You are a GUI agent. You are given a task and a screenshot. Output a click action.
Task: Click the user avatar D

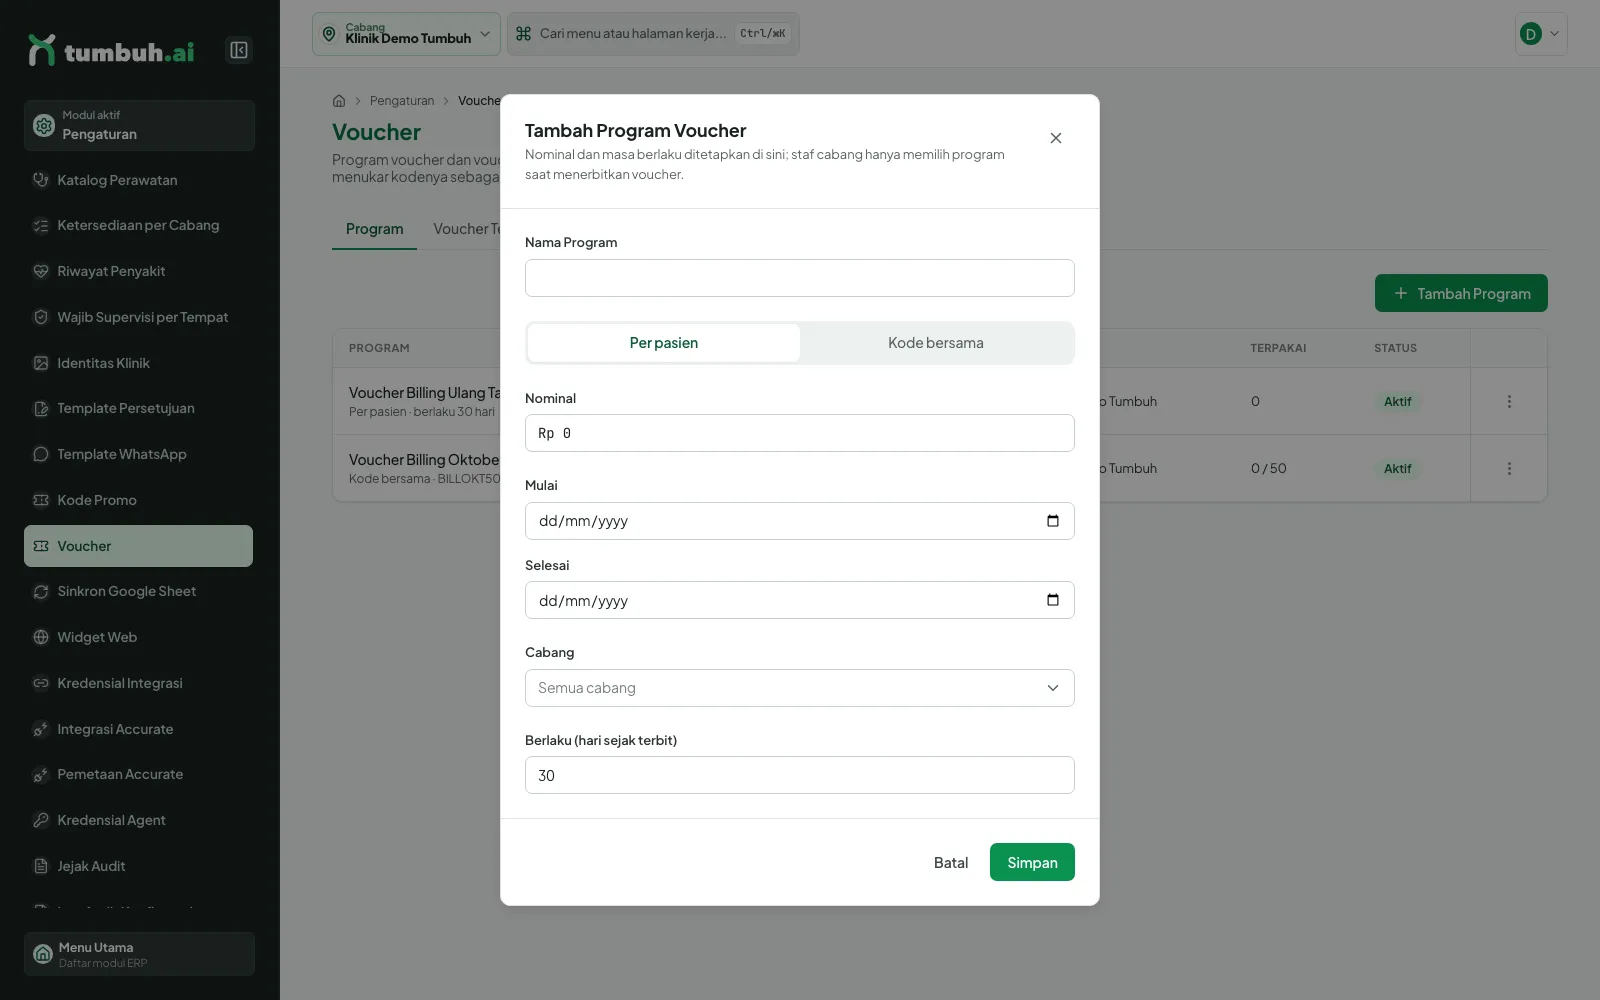(x=1530, y=34)
